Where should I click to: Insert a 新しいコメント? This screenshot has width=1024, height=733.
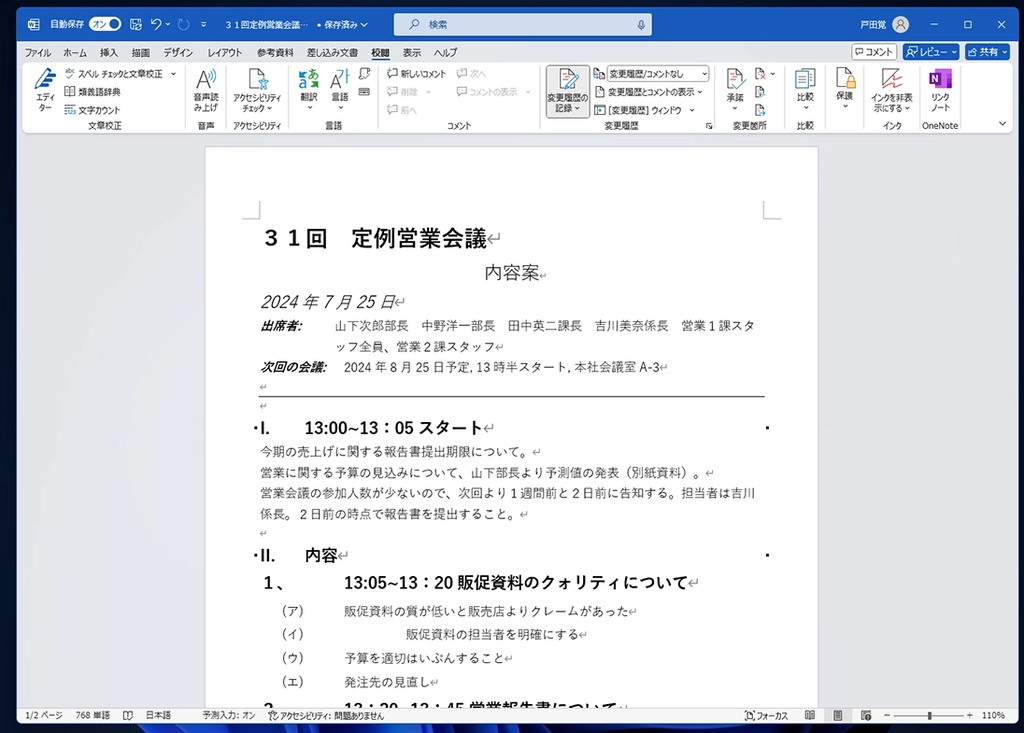(417, 74)
